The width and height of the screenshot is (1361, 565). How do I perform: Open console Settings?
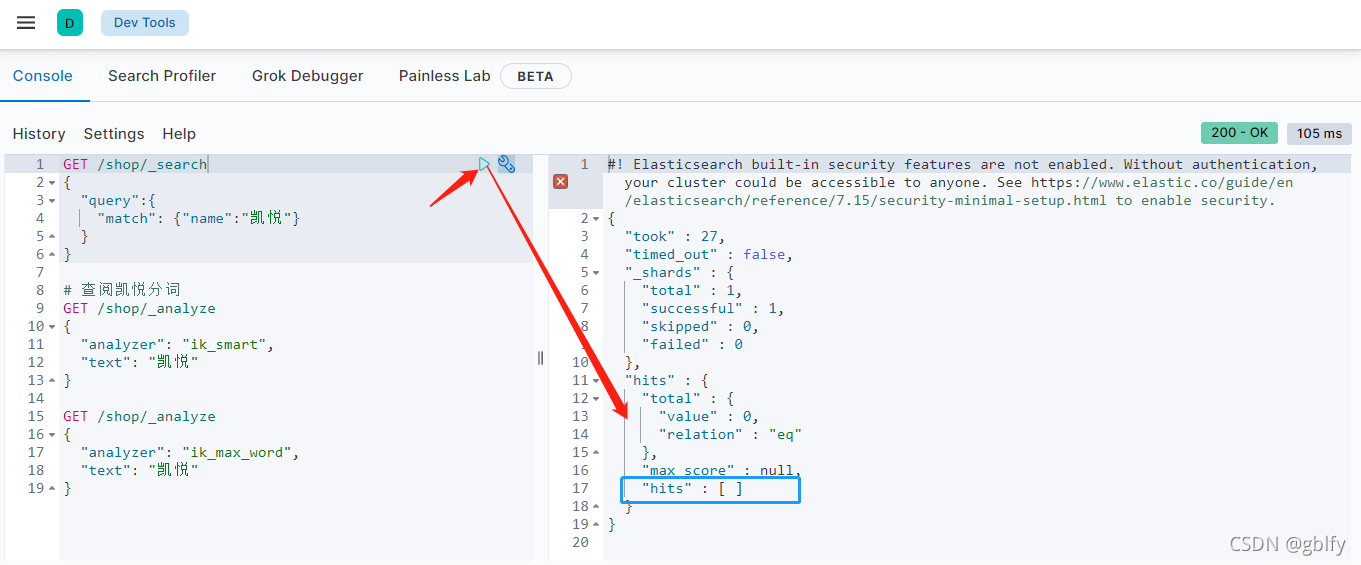point(114,134)
